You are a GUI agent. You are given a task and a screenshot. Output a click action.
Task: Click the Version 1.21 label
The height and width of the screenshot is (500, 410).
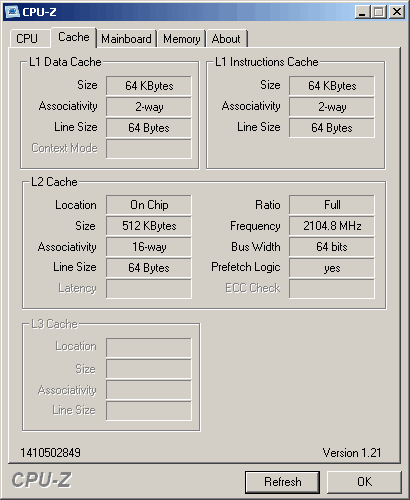click(x=352, y=453)
